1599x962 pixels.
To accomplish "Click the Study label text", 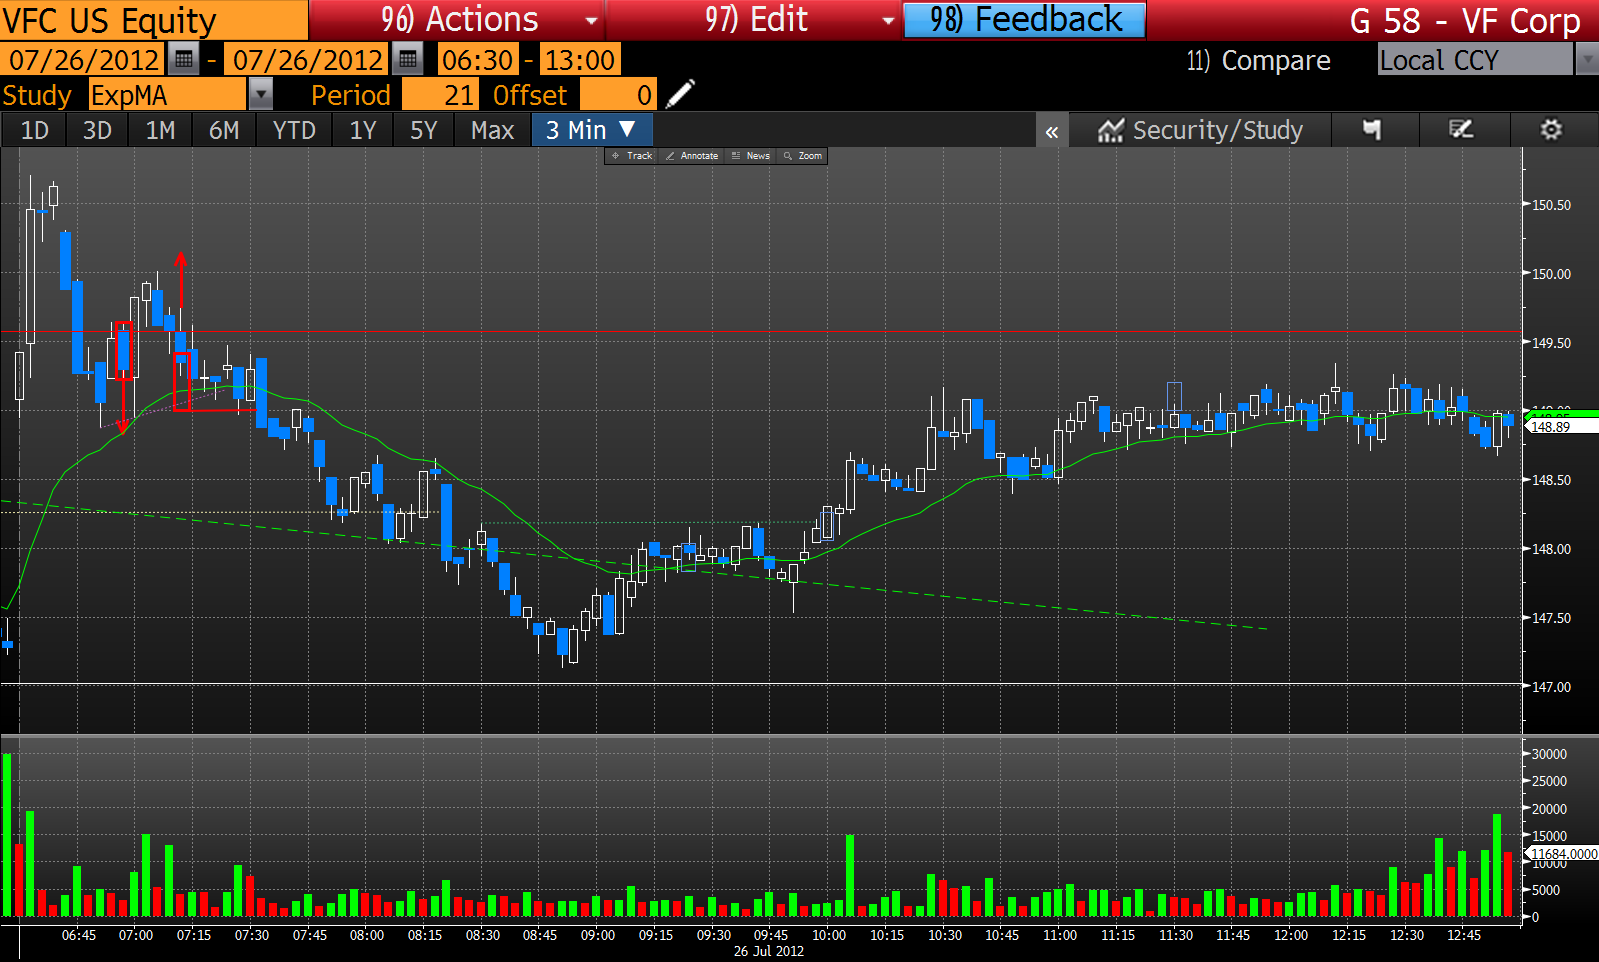I will [37, 95].
